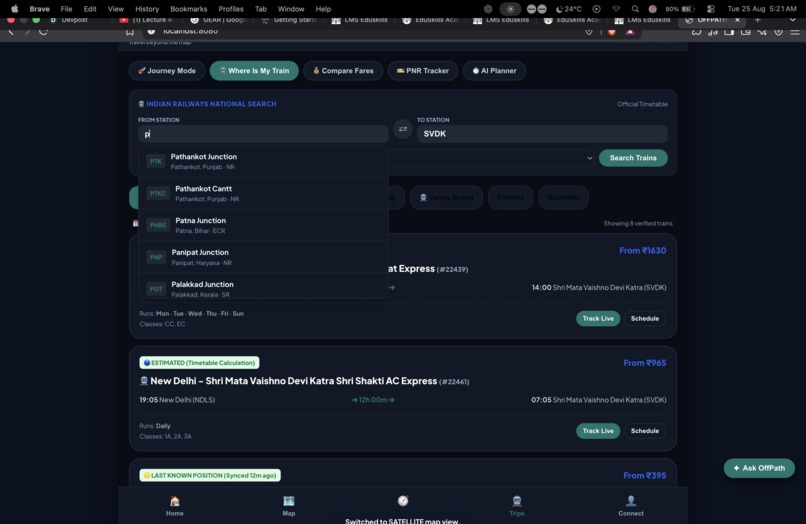View Schedule for the ₹1630 train
Image resolution: width=806 pixels, height=524 pixels.
(645, 319)
